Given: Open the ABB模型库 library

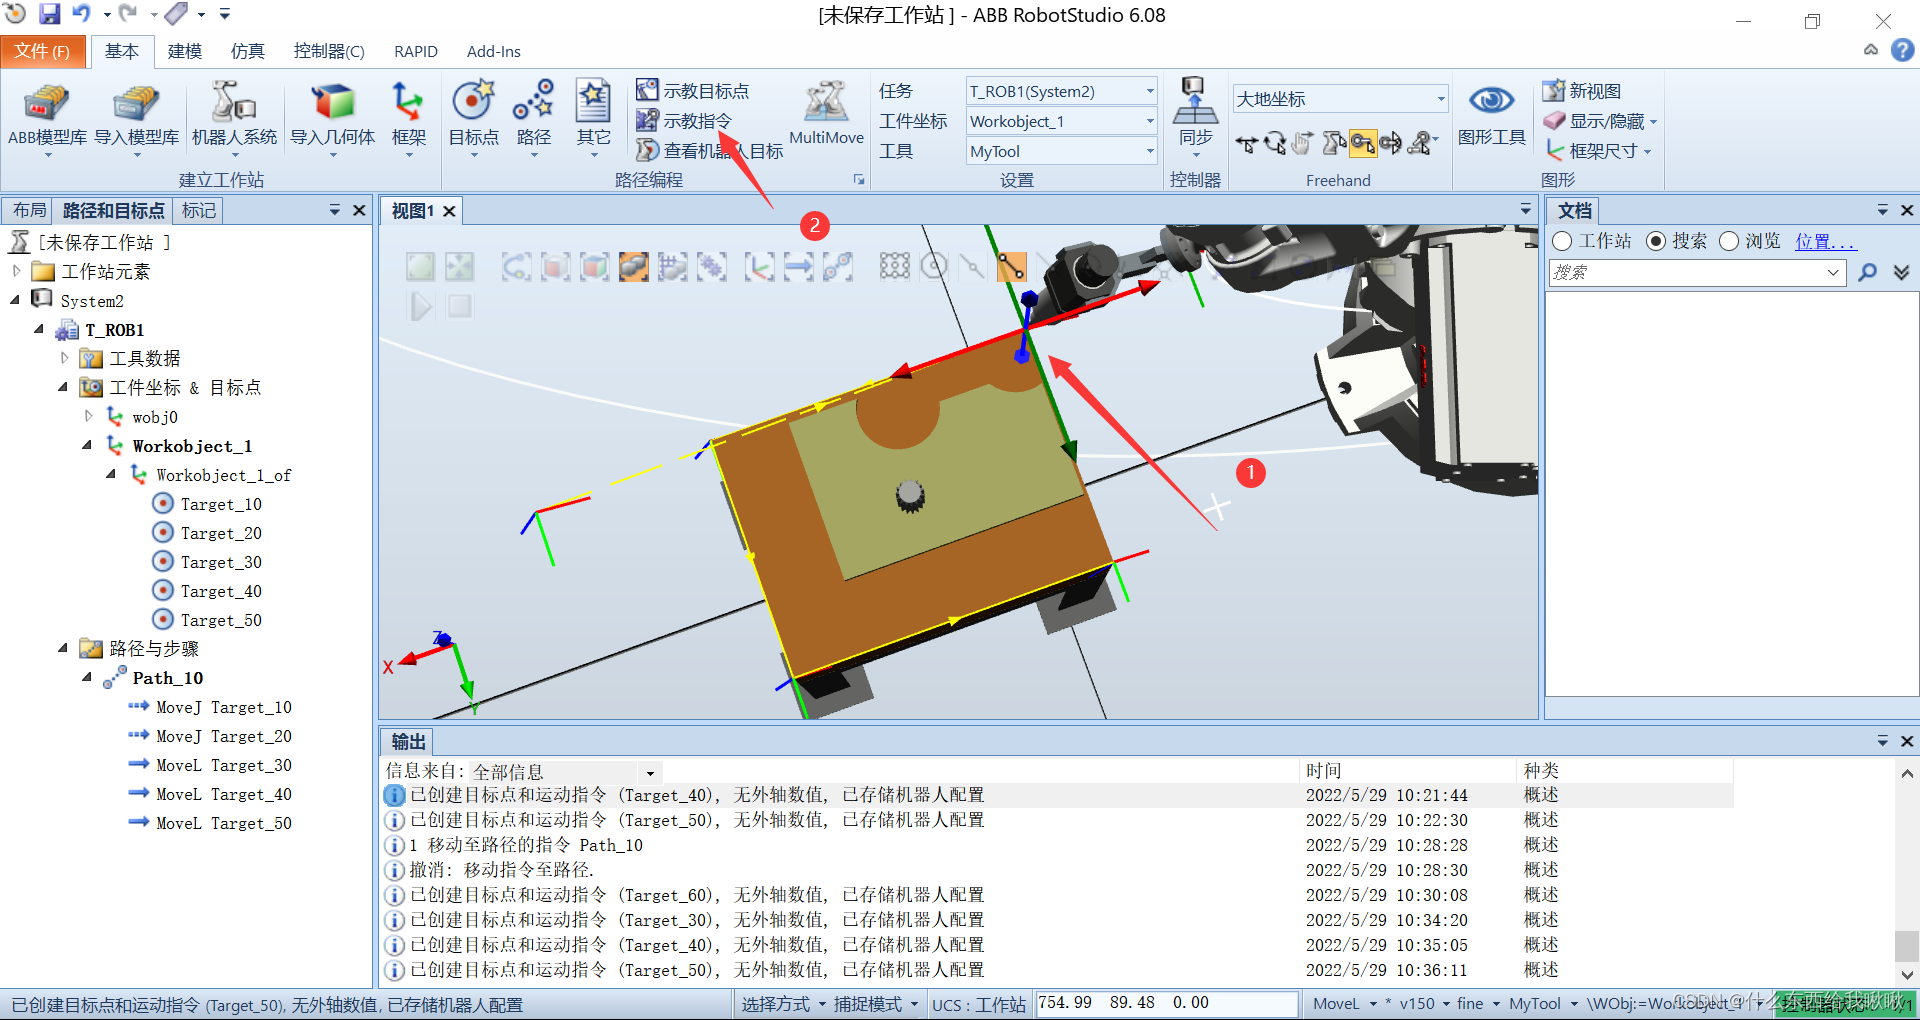Looking at the screenshot, I should [47, 118].
